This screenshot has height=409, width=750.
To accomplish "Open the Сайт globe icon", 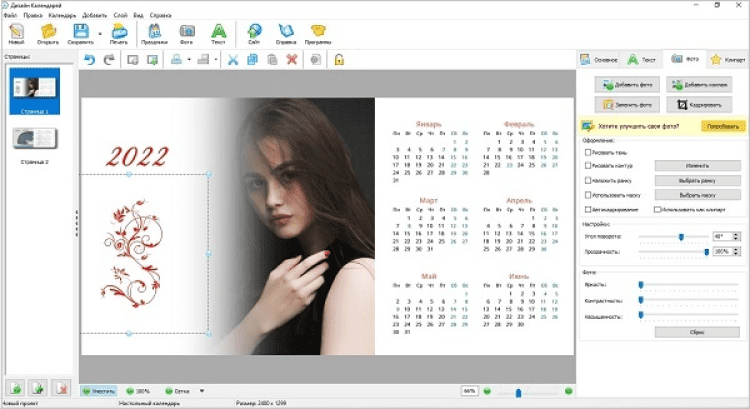I will 254,32.
